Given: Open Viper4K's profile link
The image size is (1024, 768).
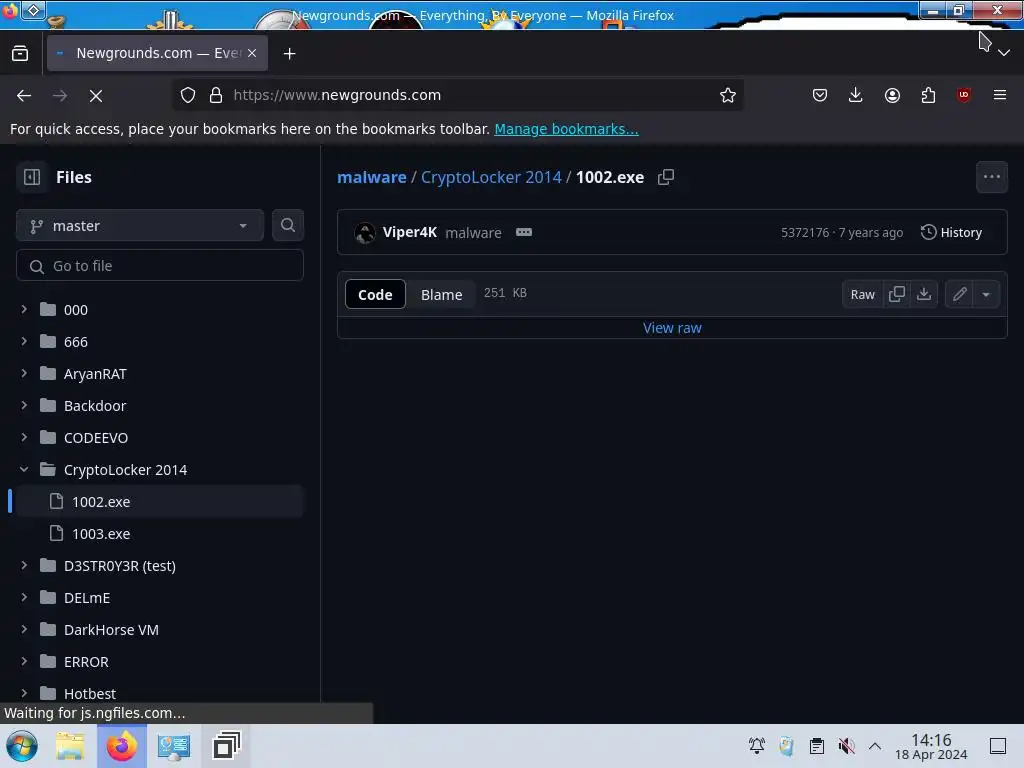Looking at the screenshot, I should 409,232.
